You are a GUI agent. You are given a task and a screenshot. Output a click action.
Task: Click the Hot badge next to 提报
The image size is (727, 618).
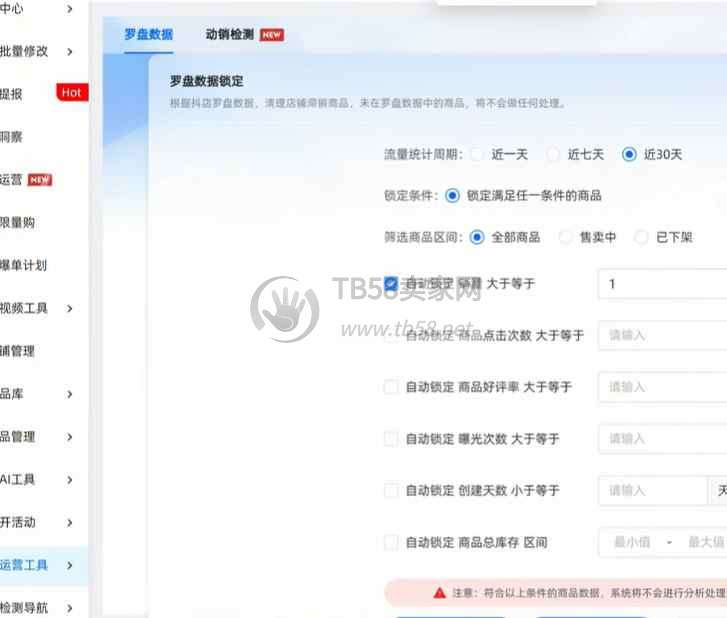[72, 93]
